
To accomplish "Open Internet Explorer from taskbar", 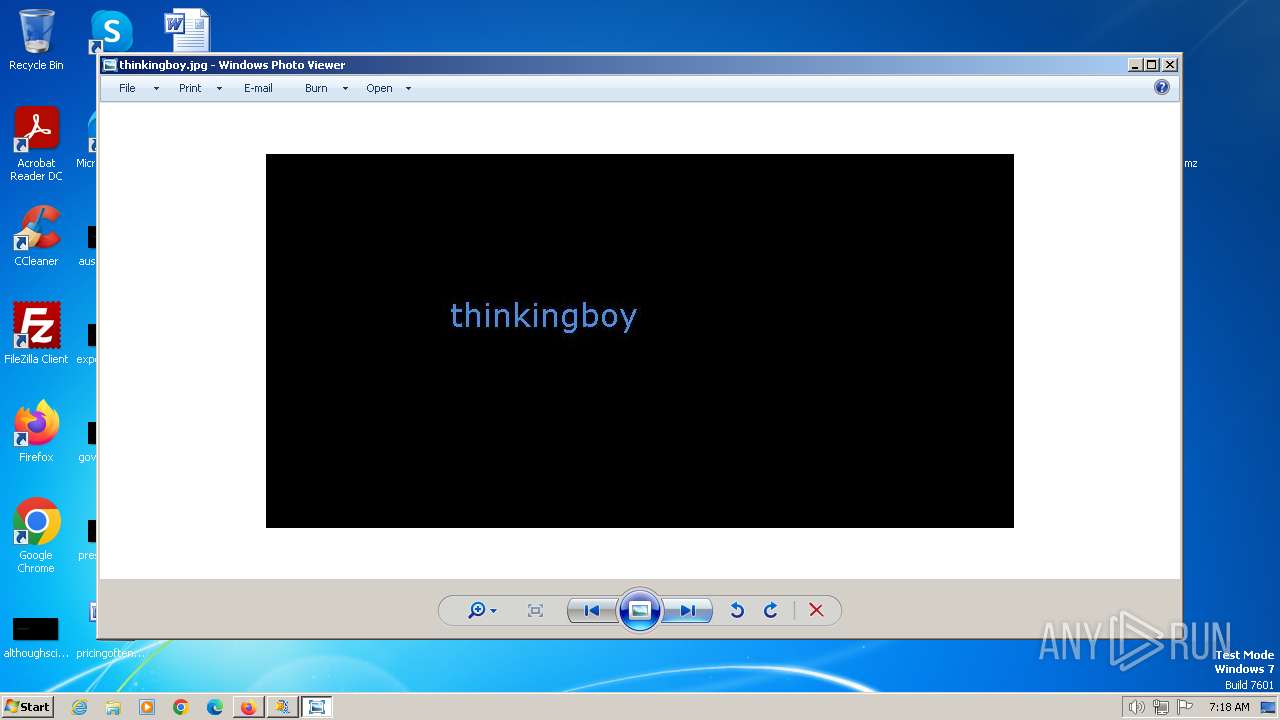I will (x=79, y=707).
